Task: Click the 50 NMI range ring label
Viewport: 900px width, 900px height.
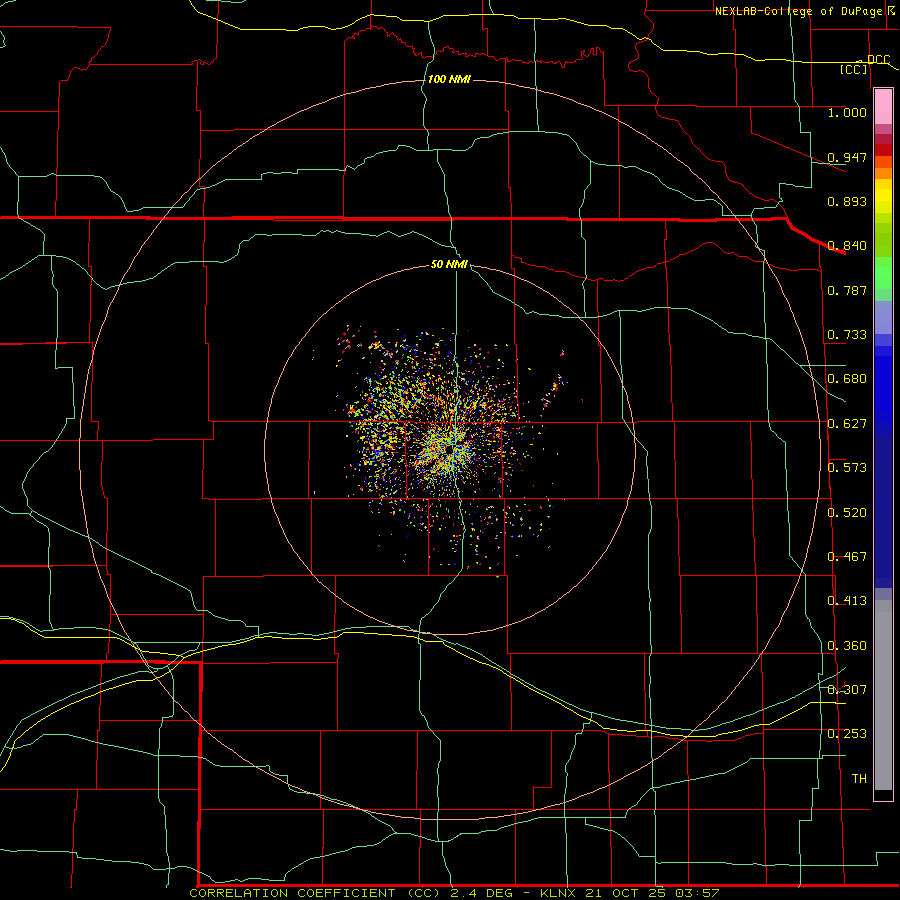Action: pos(449,265)
